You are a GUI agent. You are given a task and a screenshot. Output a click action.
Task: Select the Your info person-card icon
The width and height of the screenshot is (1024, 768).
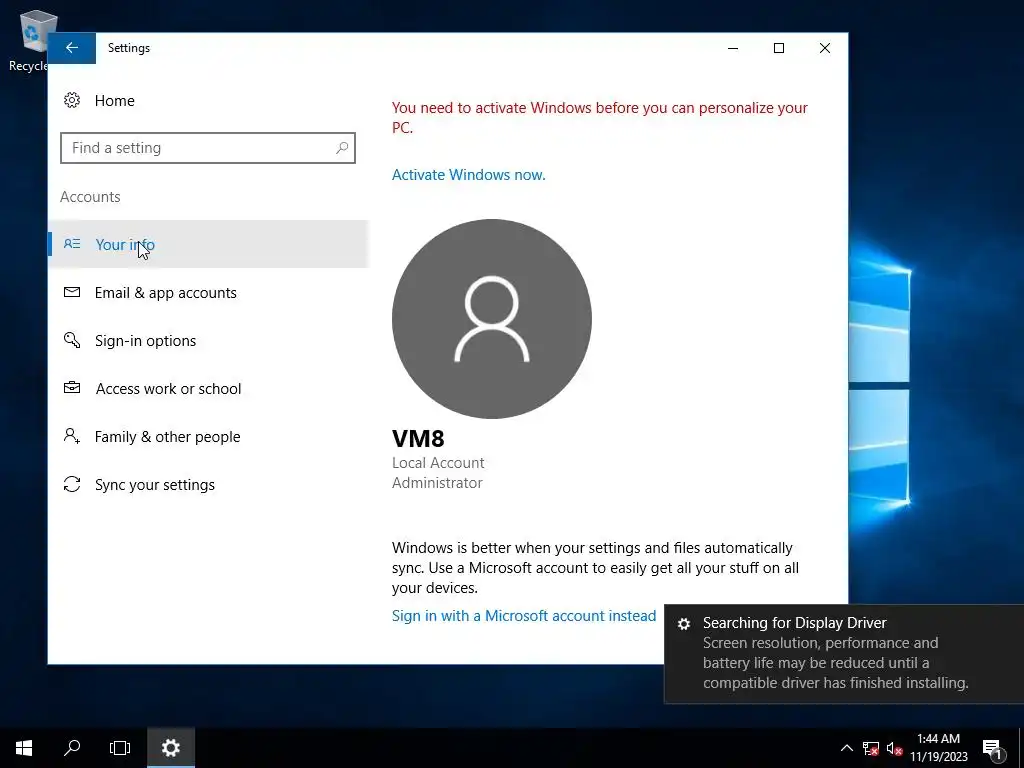[x=72, y=244]
